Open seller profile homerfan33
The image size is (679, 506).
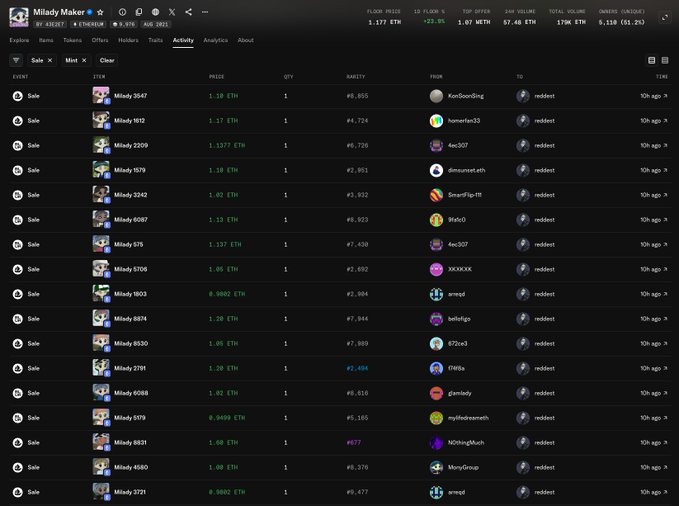click(464, 120)
